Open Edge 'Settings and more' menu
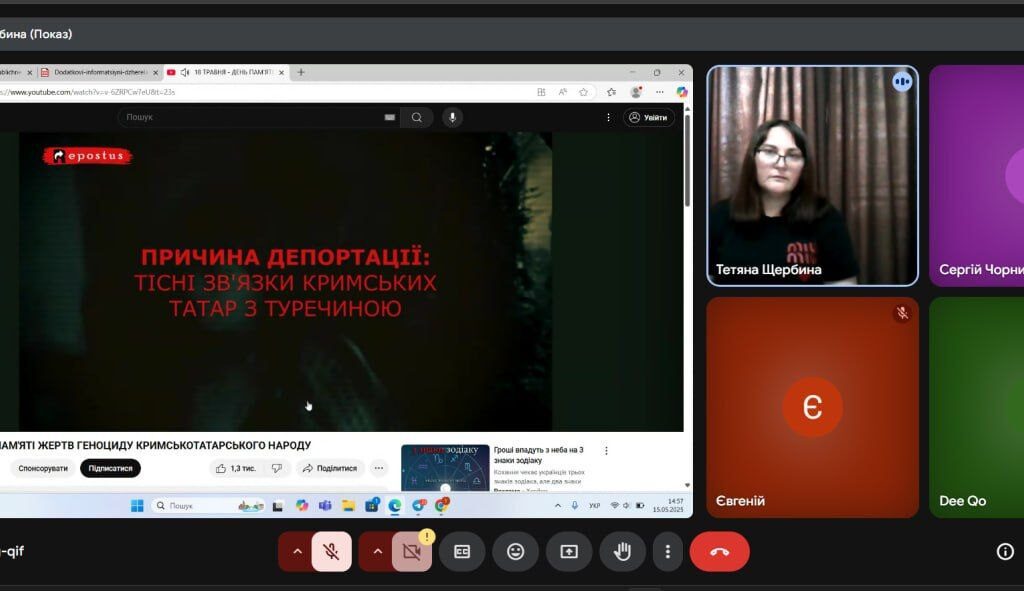The image size is (1024, 591). pyautogui.click(x=660, y=92)
